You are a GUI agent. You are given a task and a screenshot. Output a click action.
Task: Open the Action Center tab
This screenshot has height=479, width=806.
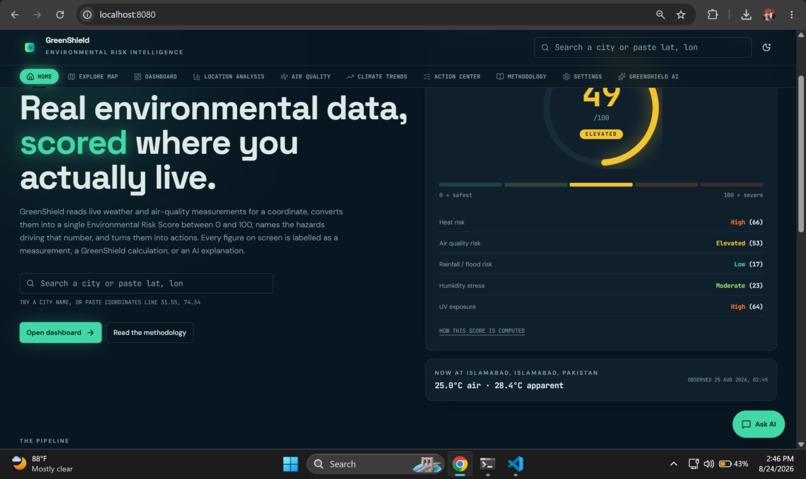452,77
